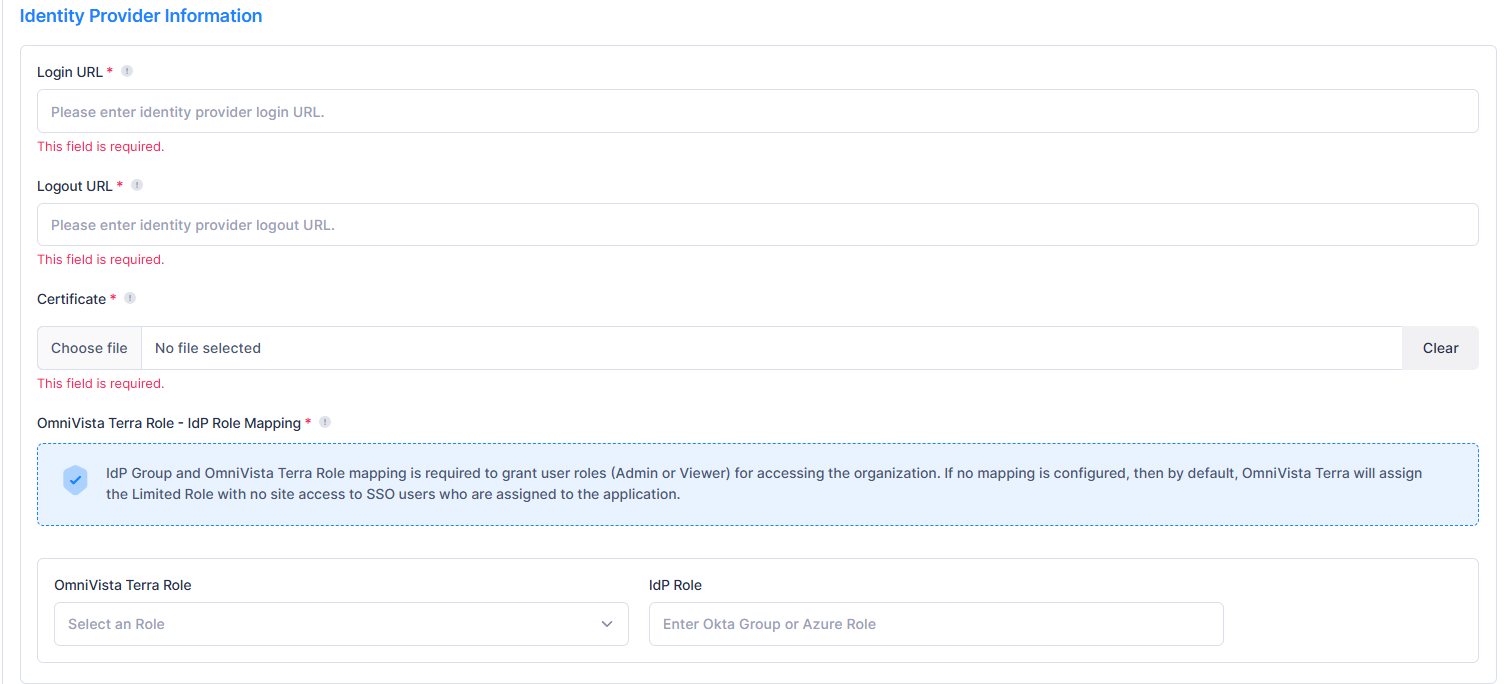Clear the selected certificate file
The image size is (1510, 684).
(x=1439, y=347)
